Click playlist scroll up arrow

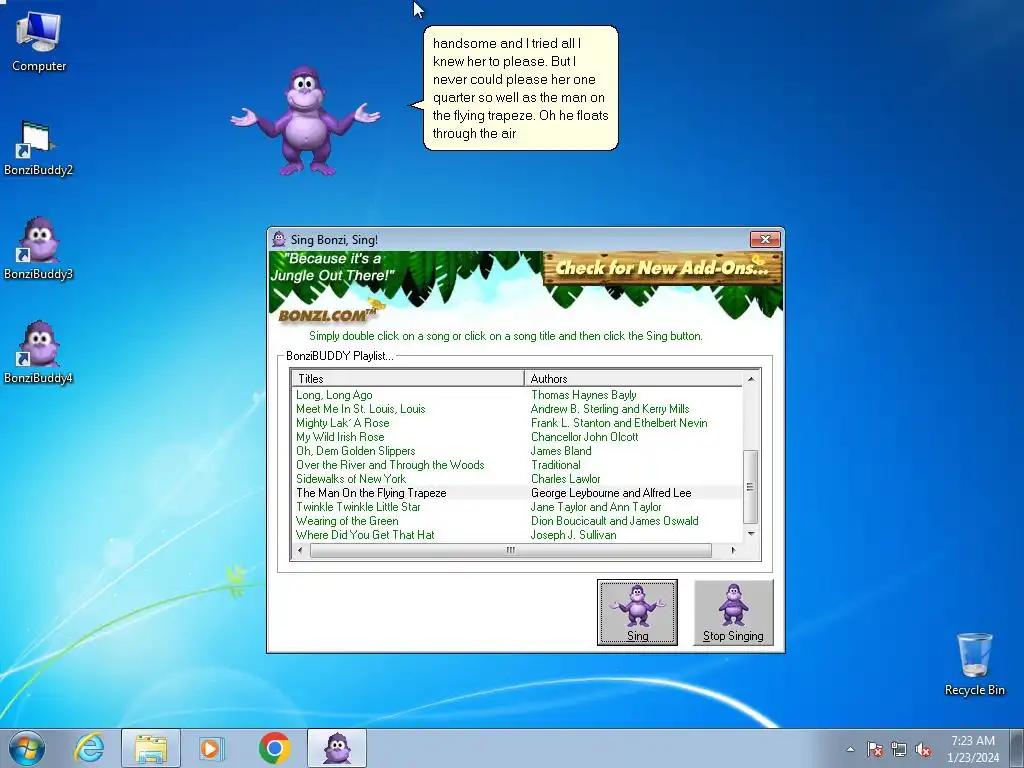(751, 379)
